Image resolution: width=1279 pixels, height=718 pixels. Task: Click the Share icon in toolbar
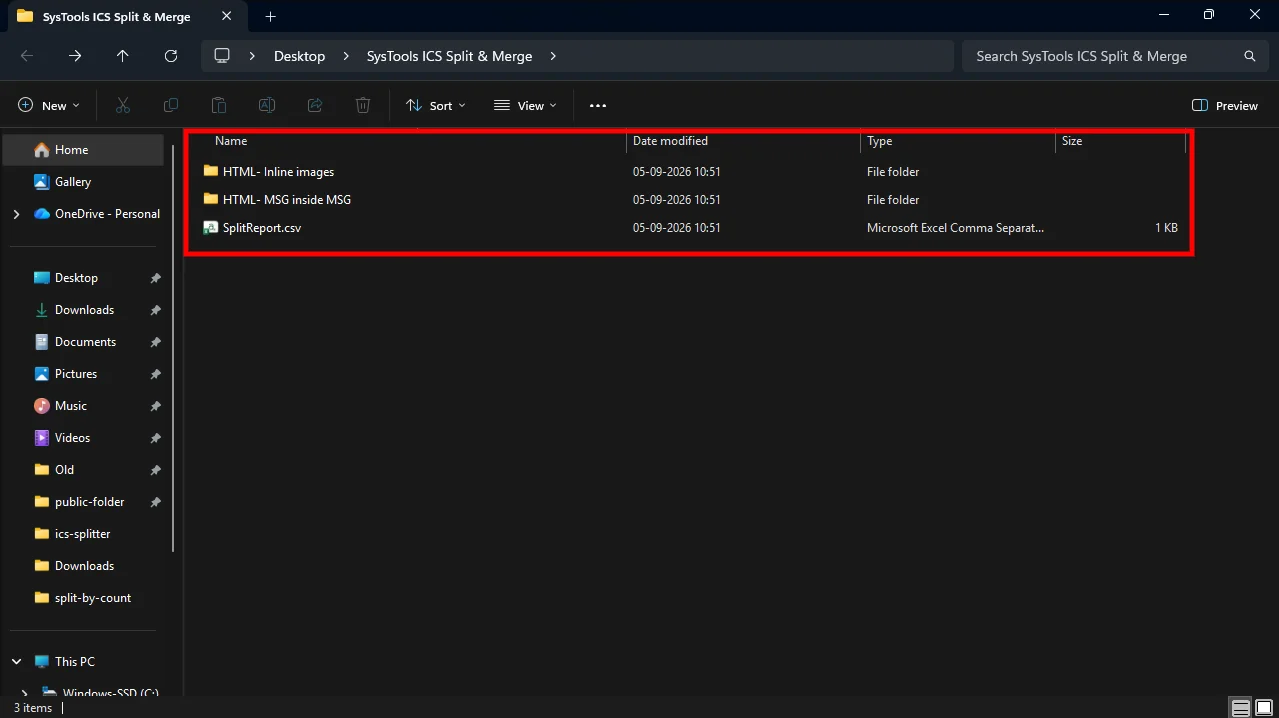pos(315,105)
